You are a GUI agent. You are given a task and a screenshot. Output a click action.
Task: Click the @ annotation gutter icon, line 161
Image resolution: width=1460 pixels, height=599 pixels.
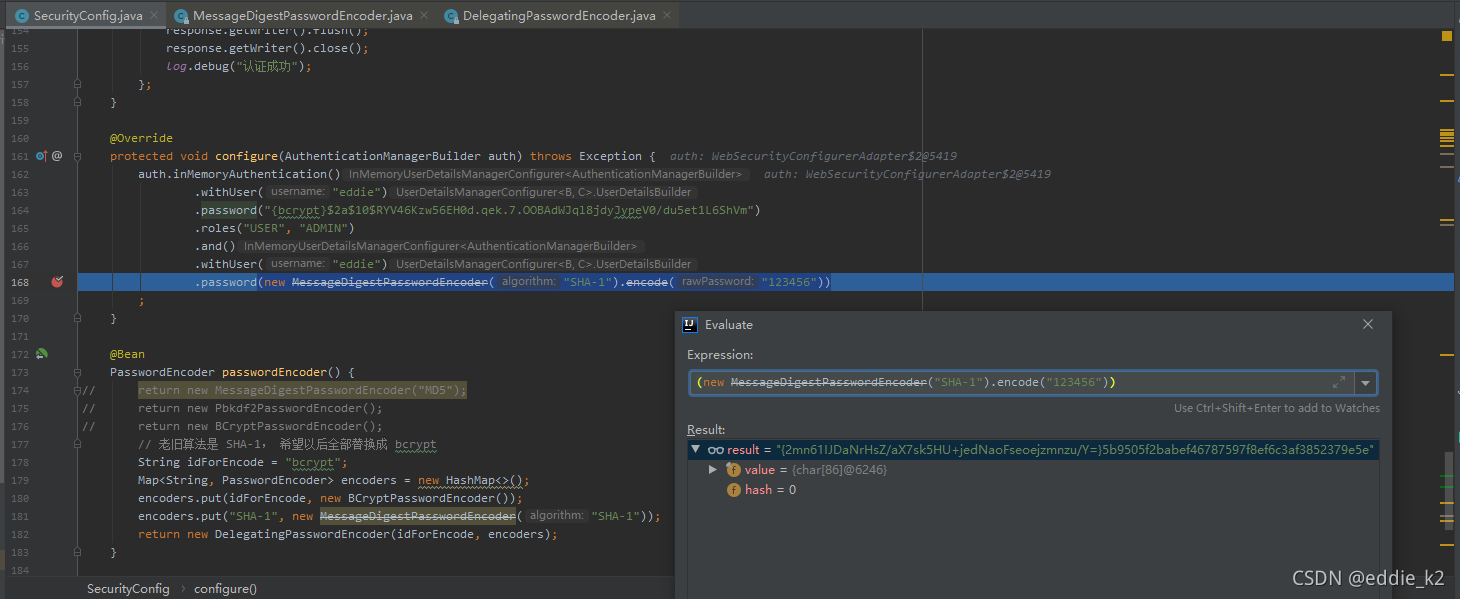pos(57,156)
